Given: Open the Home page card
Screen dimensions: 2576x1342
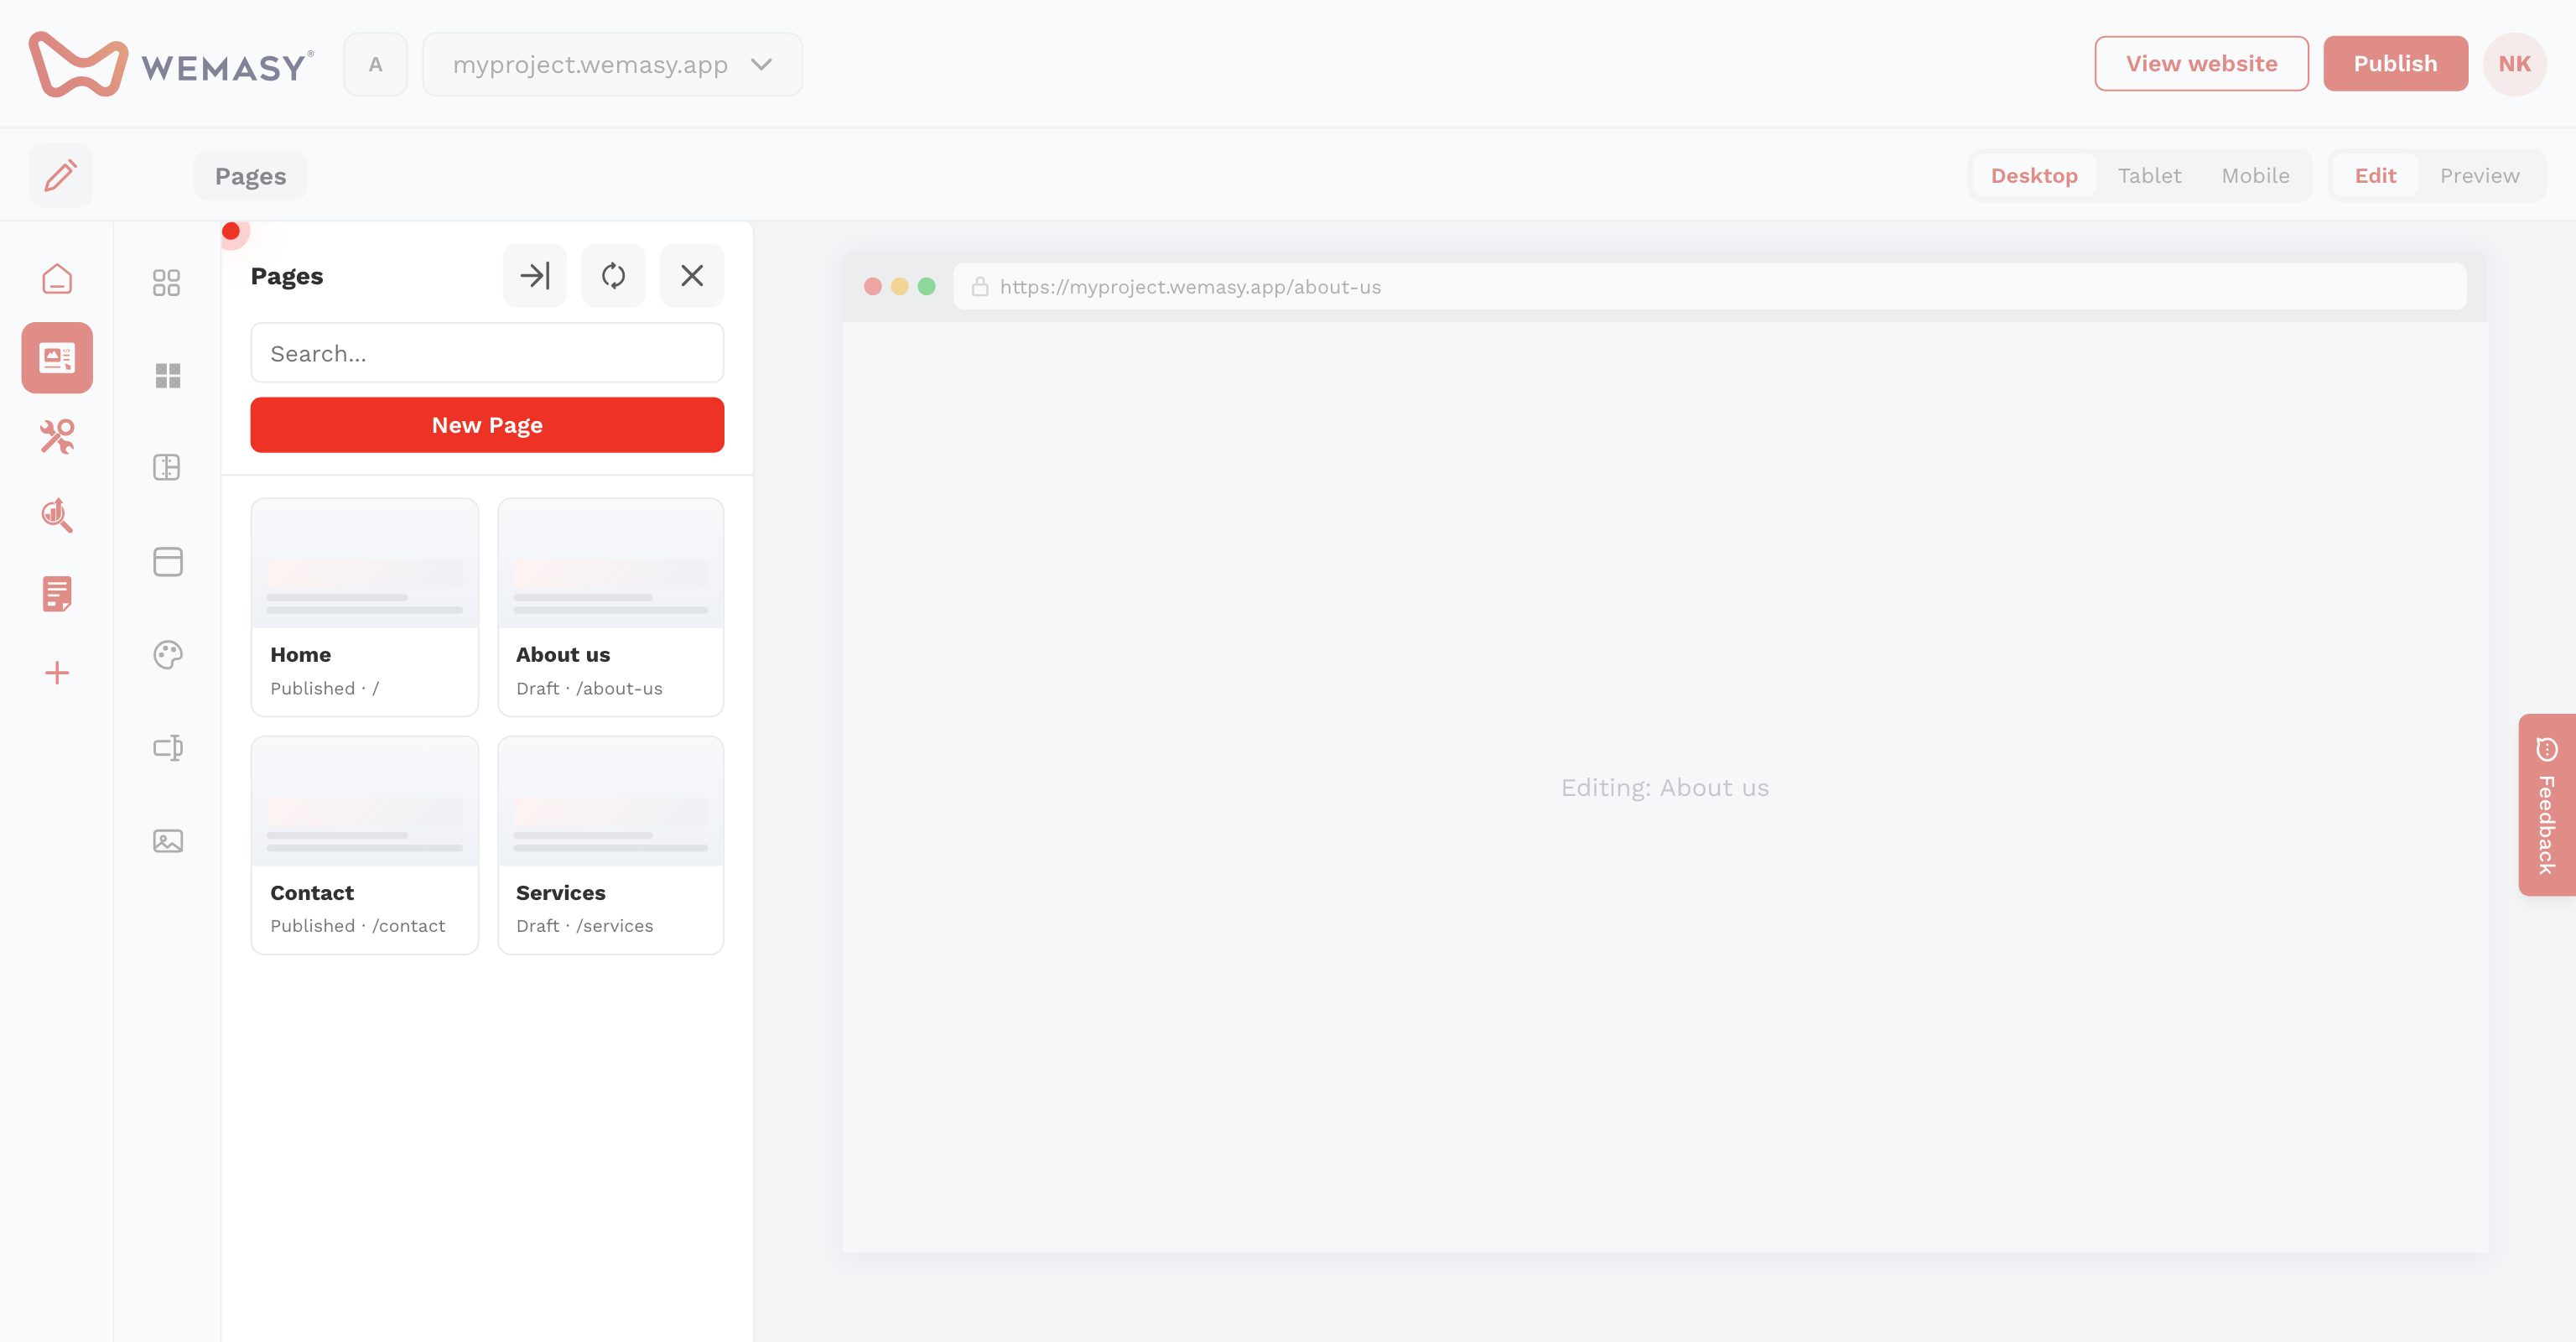Looking at the screenshot, I should pos(365,607).
